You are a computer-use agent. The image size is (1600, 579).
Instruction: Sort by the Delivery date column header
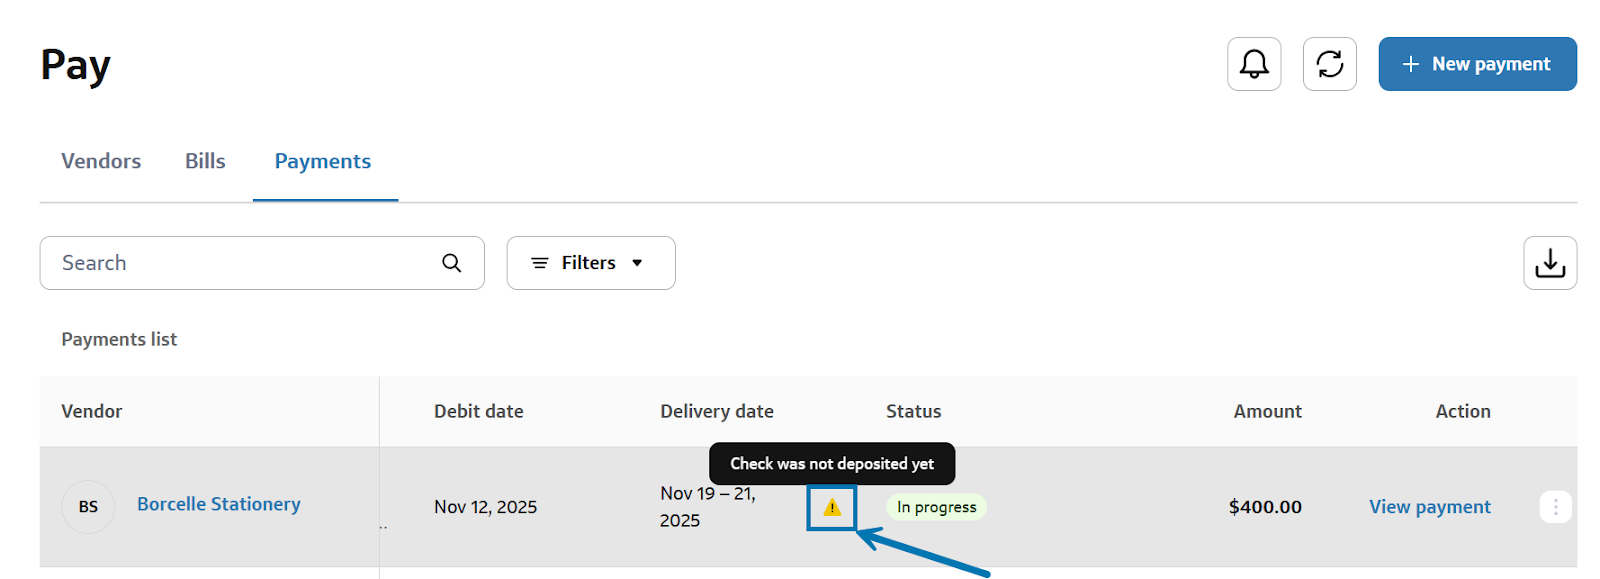tap(716, 411)
